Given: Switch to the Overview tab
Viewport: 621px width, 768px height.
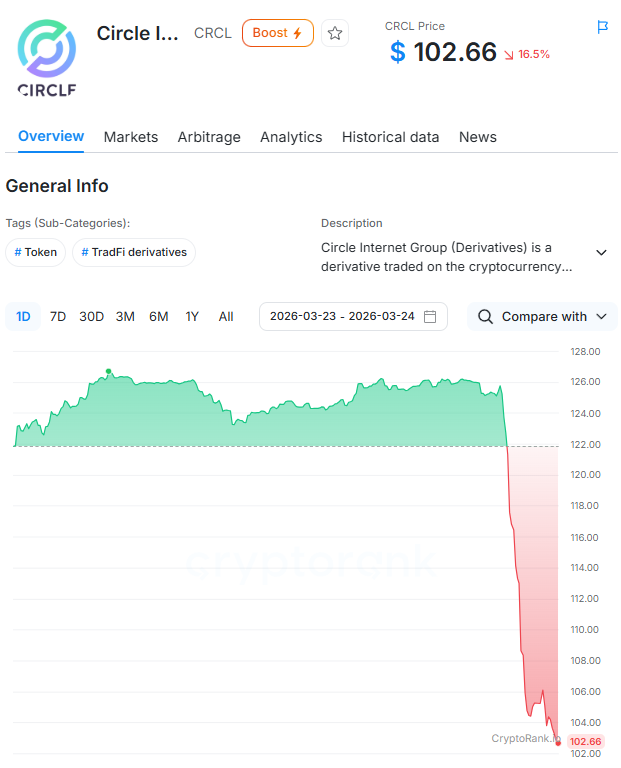Looking at the screenshot, I should tap(51, 136).
